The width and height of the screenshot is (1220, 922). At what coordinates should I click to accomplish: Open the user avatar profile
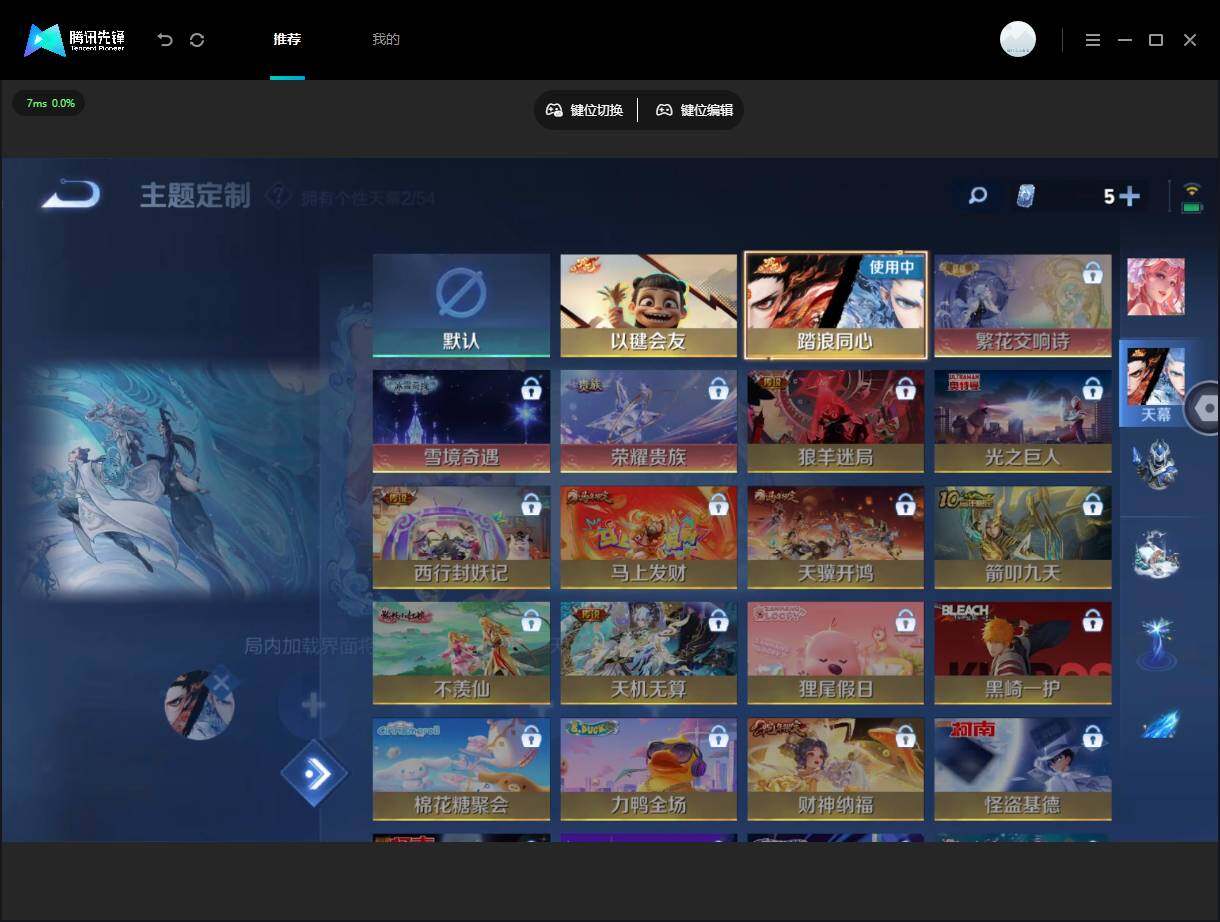click(x=1018, y=39)
